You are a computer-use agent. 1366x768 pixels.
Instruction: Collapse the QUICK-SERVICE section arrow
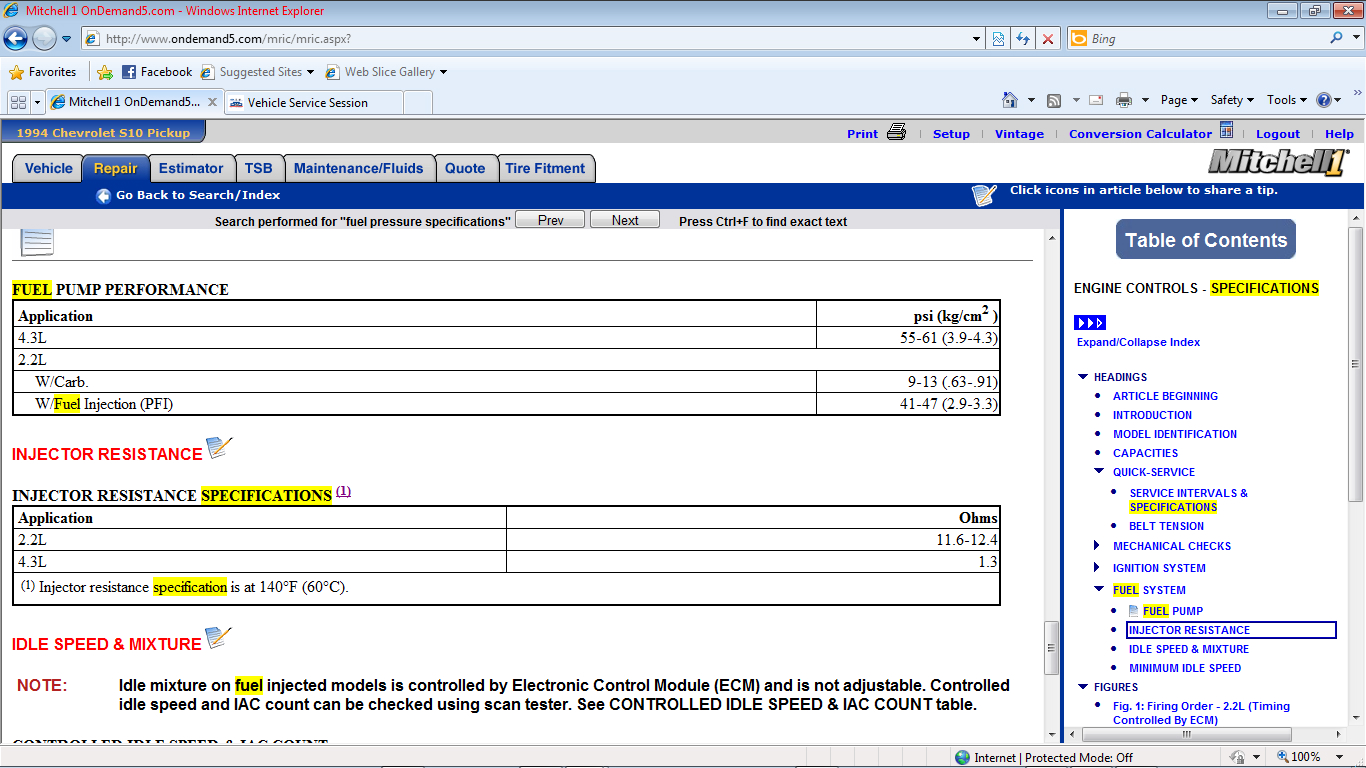tap(1099, 472)
